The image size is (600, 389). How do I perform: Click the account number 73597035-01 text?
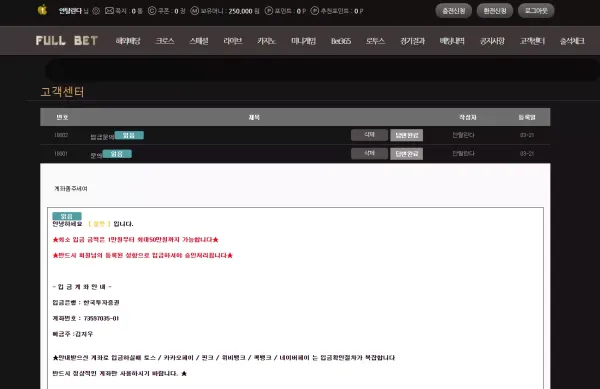[x=101, y=318]
